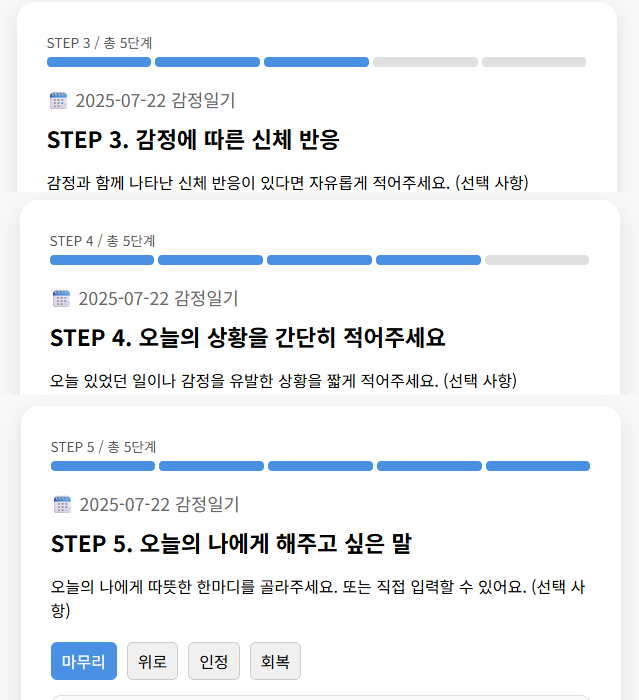Click the last gray progress segment in STEP 3 card

(x=533, y=62)
